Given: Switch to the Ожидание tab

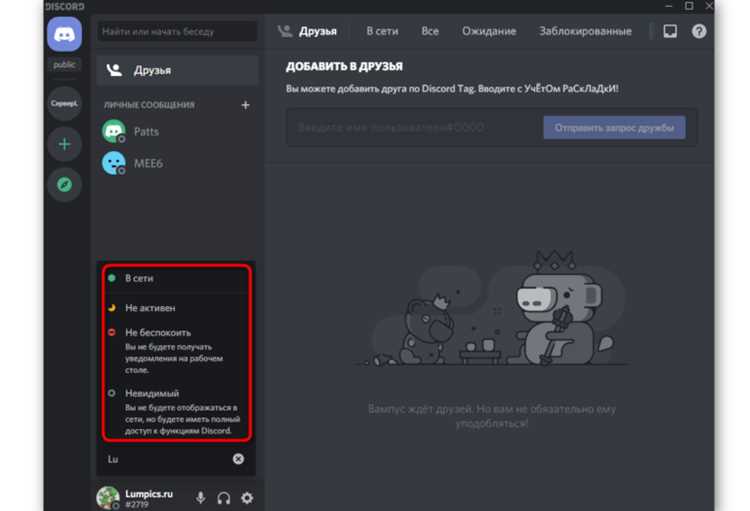Looking at the screenshot, I should coord(489,31).
